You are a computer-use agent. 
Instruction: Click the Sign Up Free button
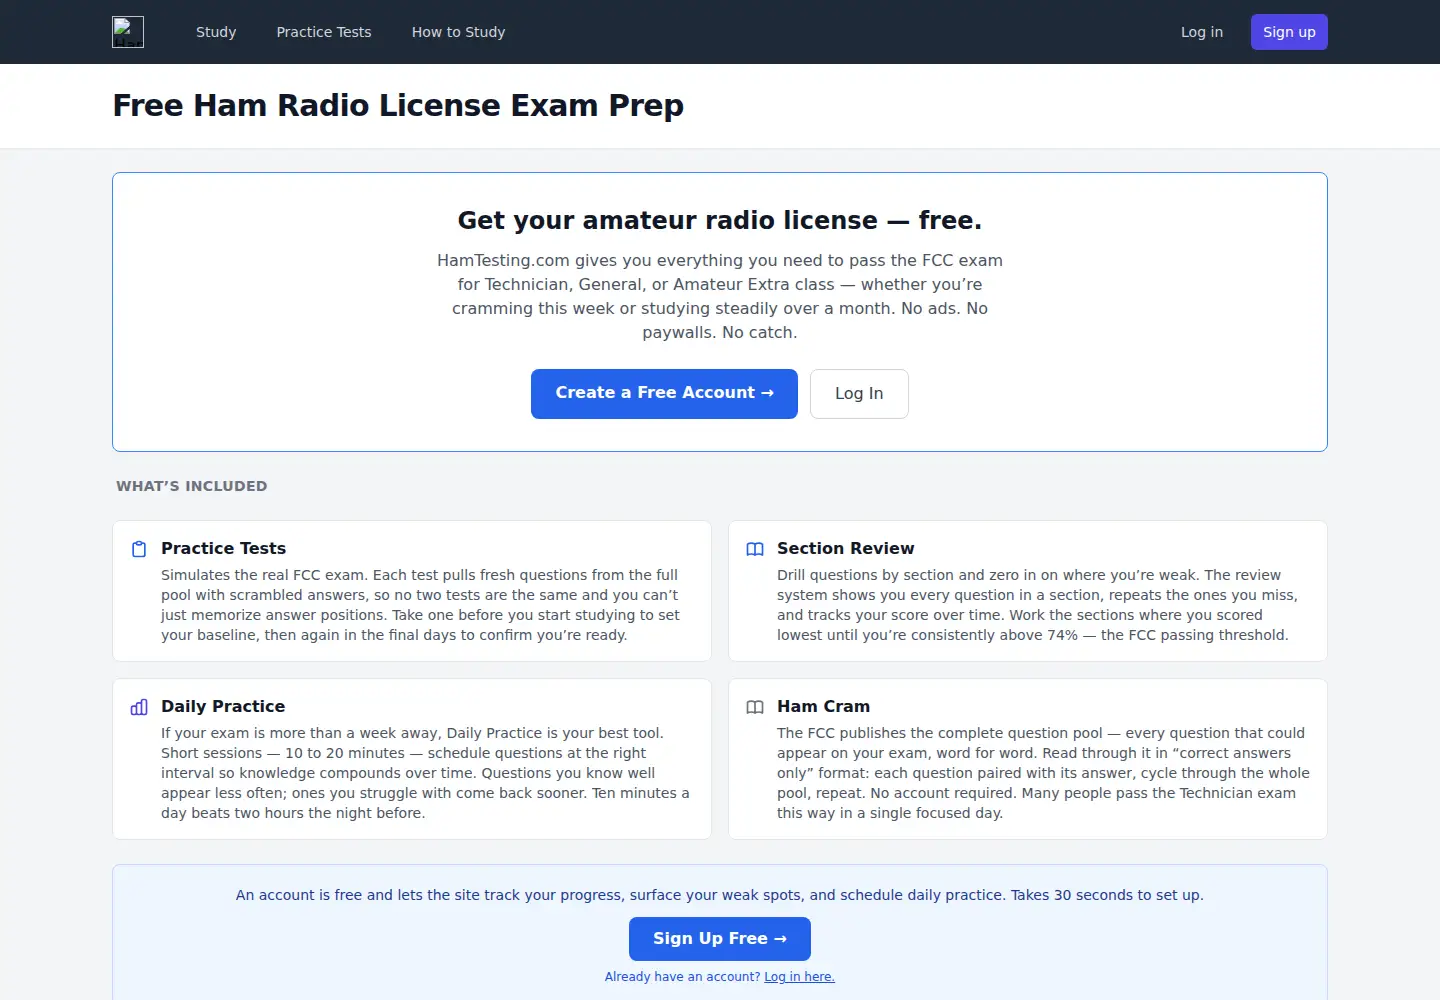tap(720, 939)
